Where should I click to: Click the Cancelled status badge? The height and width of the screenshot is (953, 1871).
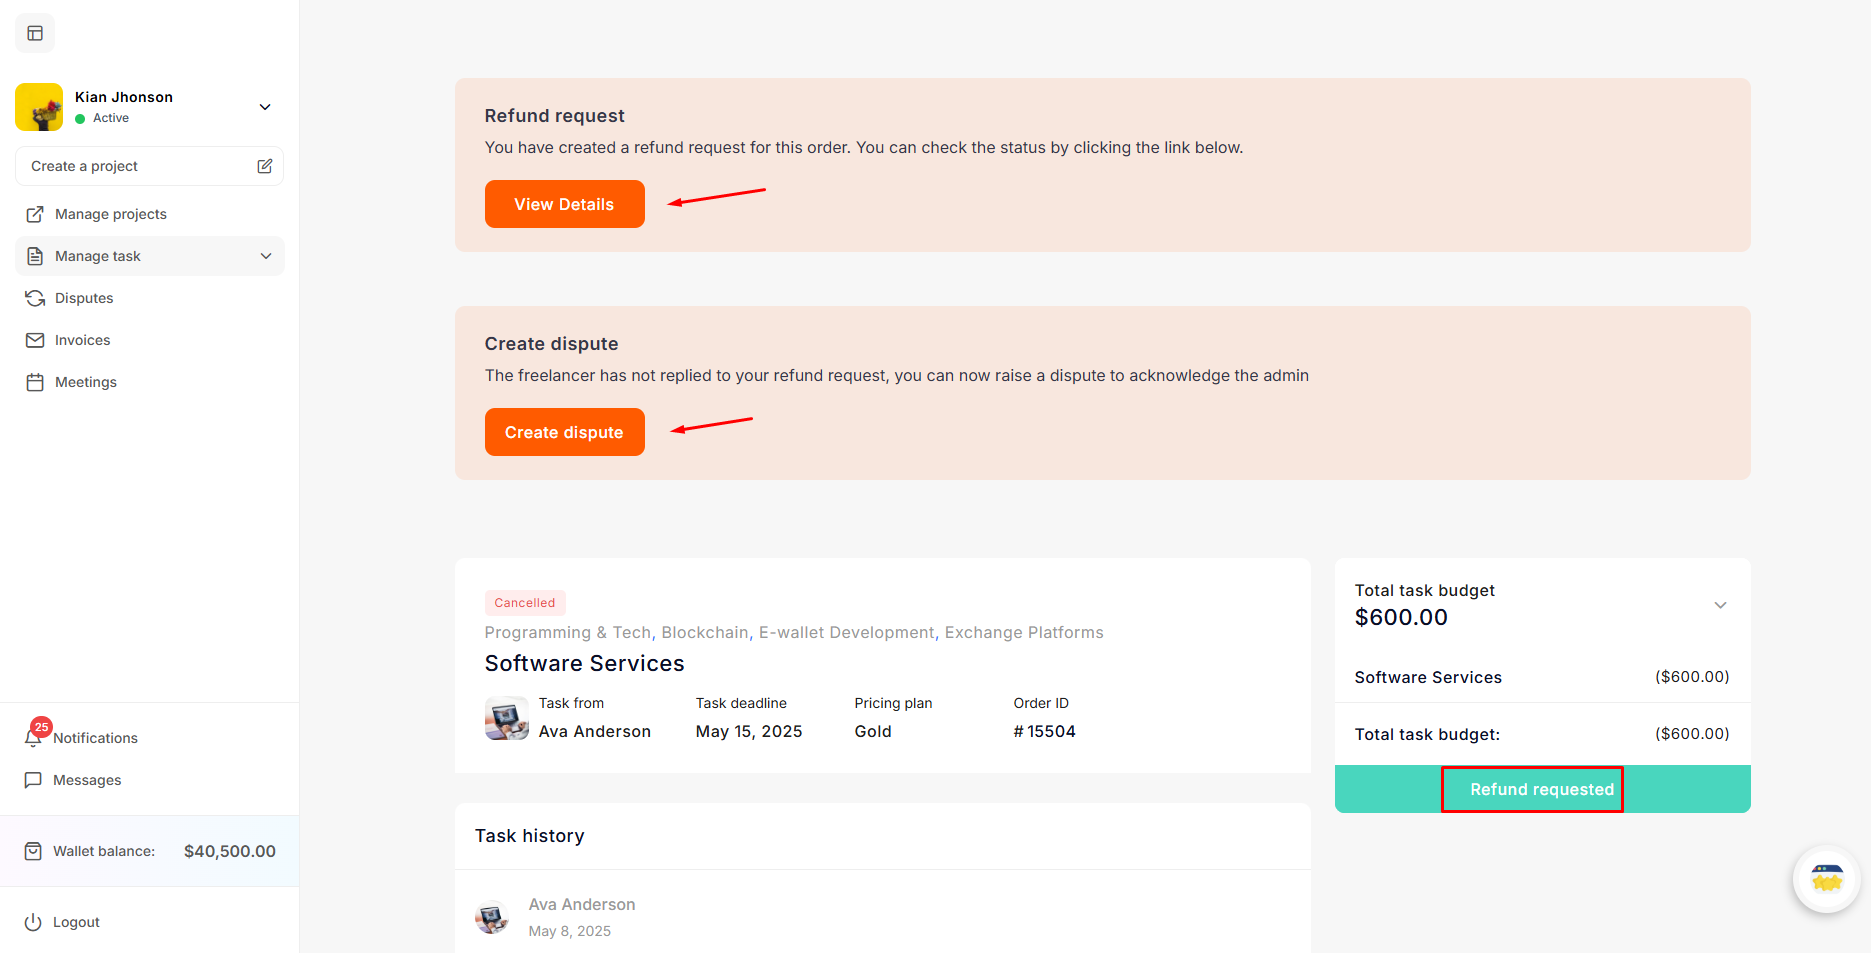click(x=524, y=603)
